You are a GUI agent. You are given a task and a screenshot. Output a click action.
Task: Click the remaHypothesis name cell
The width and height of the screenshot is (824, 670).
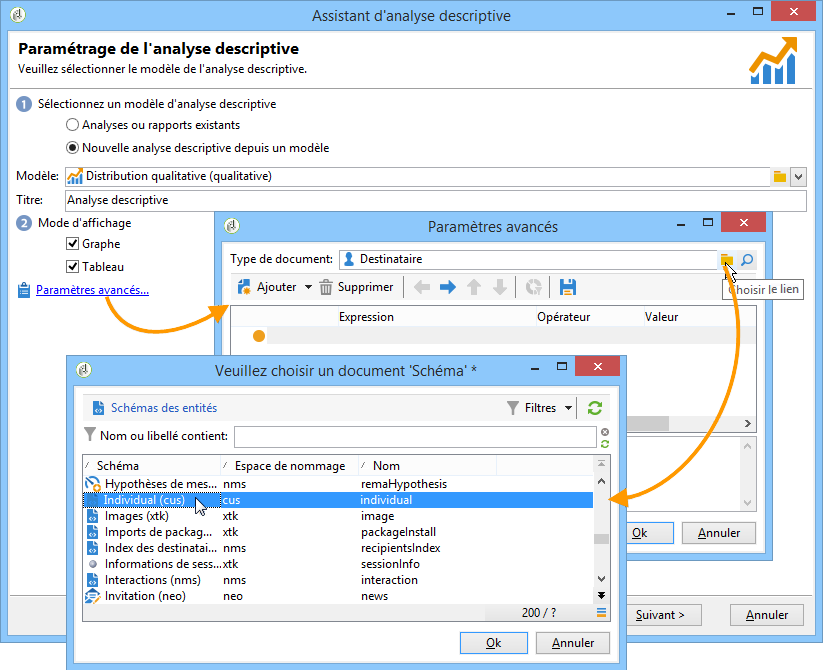coord(404,484)
